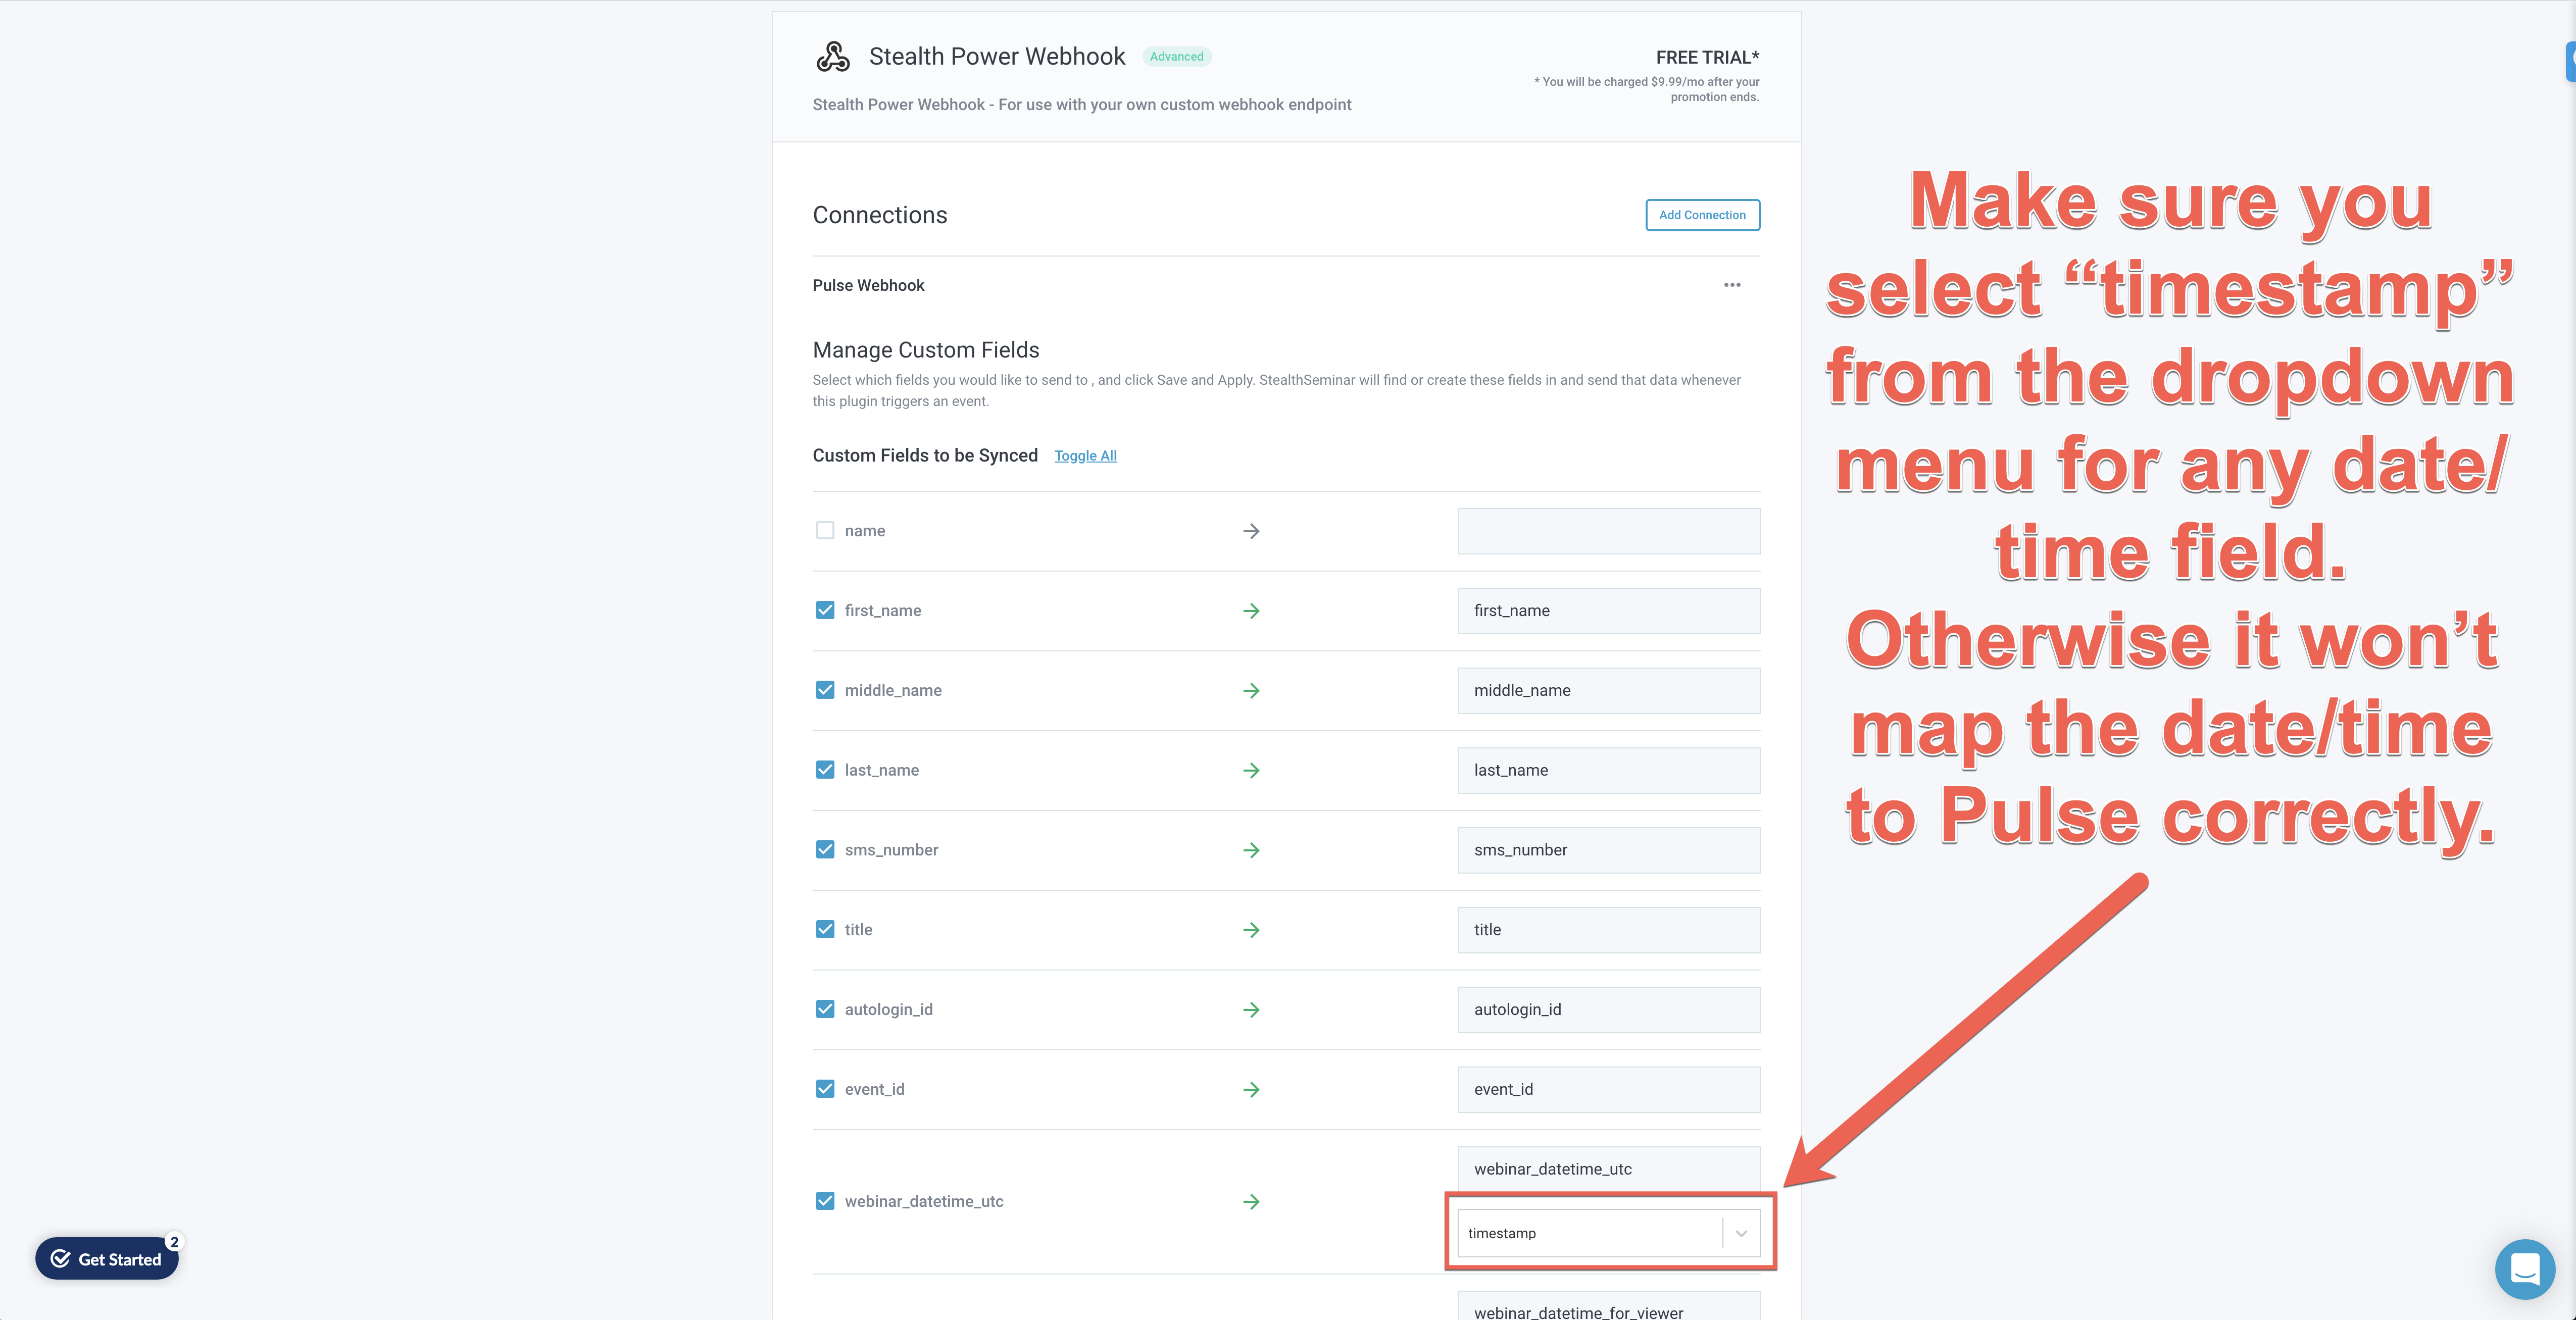Click the FREE TRIAL* label
2576x1320 pixels.
click(1707, 58)
